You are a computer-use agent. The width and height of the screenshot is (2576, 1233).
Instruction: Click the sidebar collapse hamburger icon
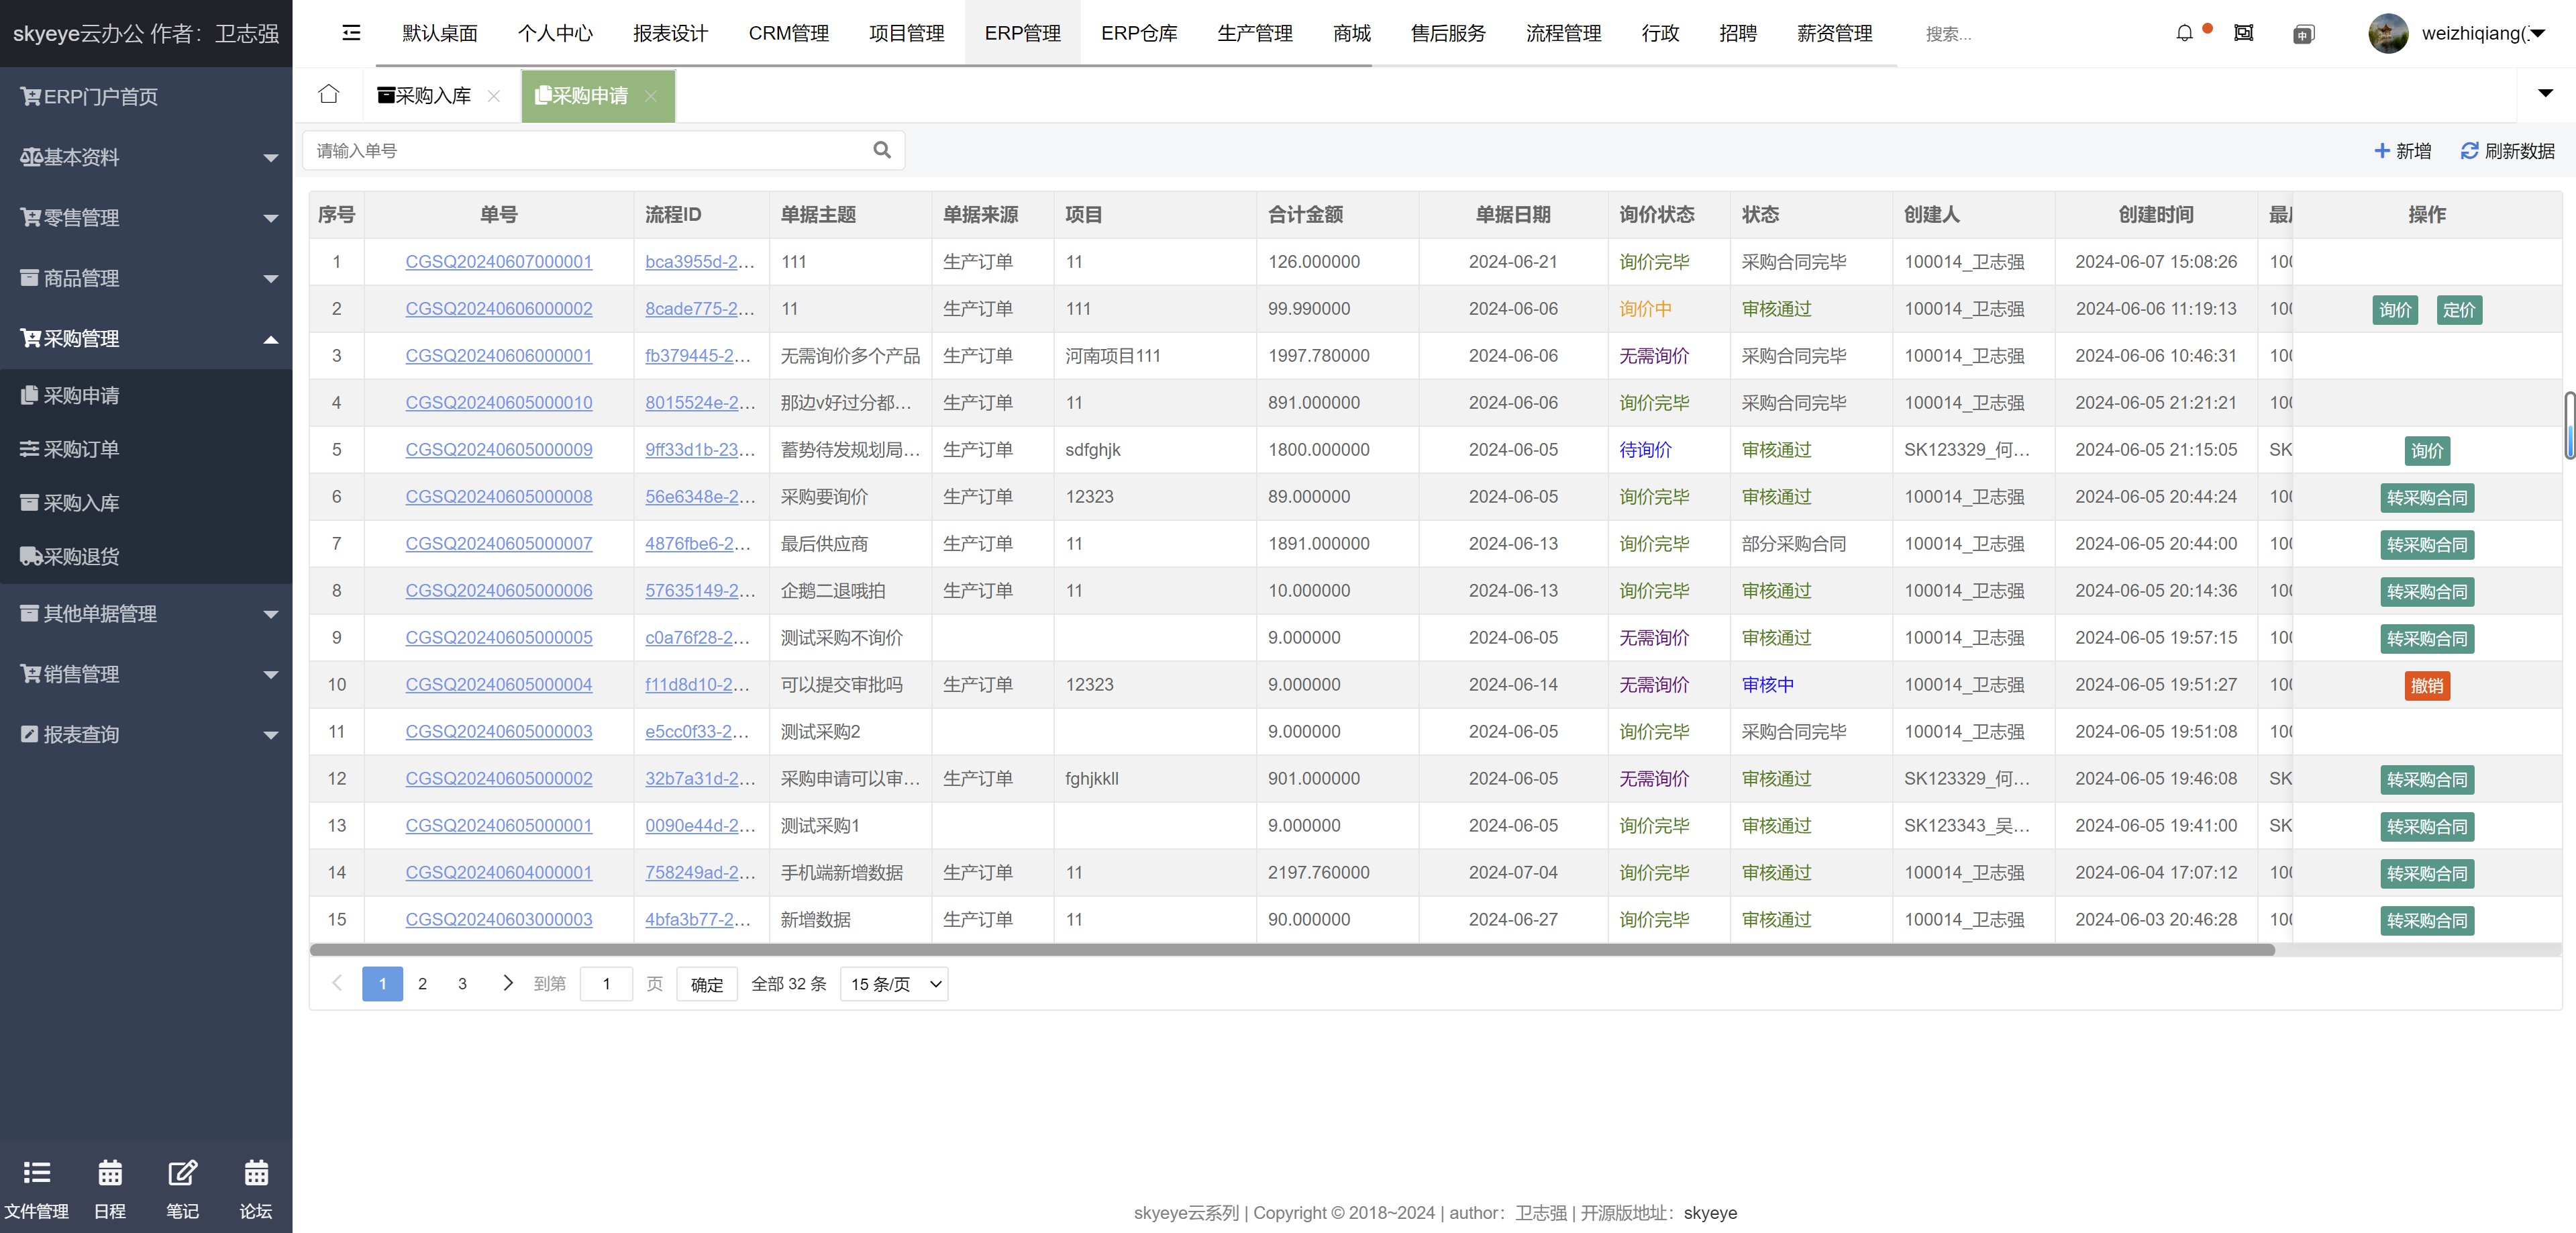point(351,33)
